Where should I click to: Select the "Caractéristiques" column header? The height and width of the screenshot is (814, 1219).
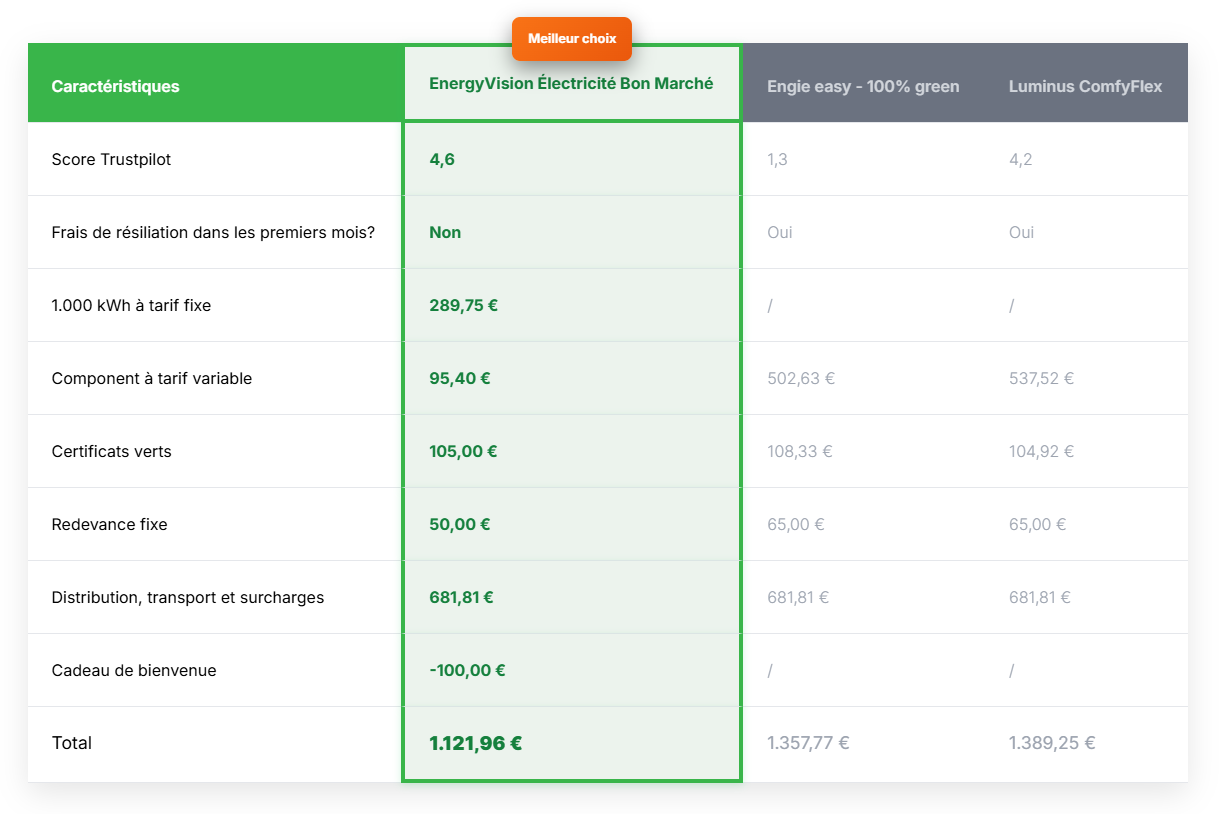tap(116, 86)
